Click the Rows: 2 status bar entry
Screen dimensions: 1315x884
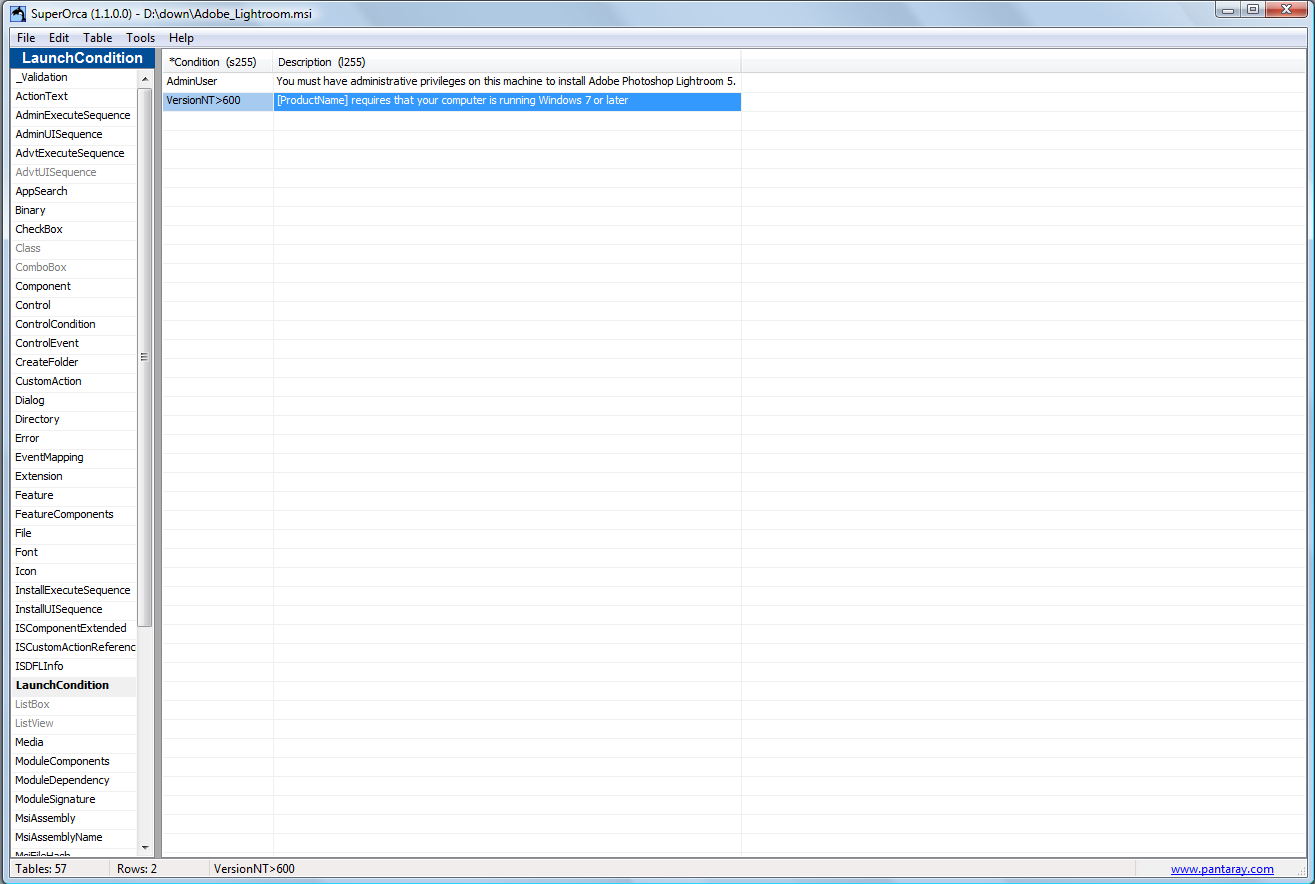pos(137,869)
